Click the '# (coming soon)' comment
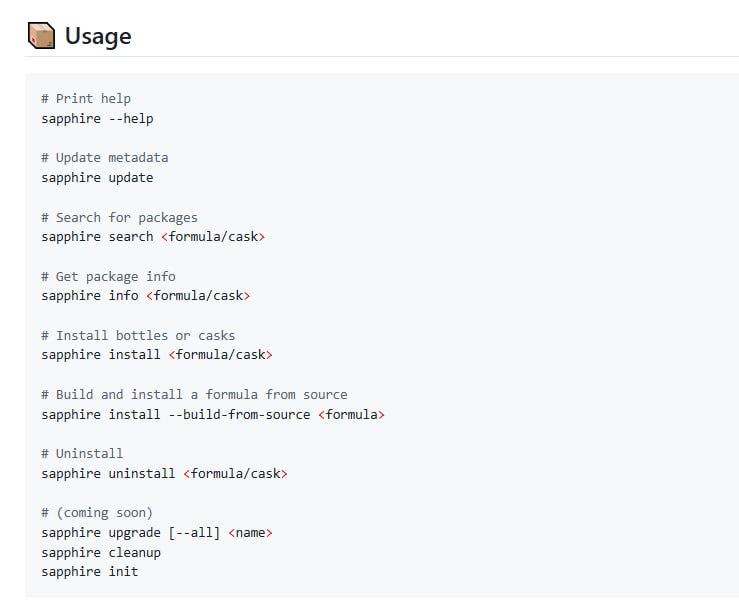Image resolution: width=739 pixels, height=613 pixels. (97, 512)
